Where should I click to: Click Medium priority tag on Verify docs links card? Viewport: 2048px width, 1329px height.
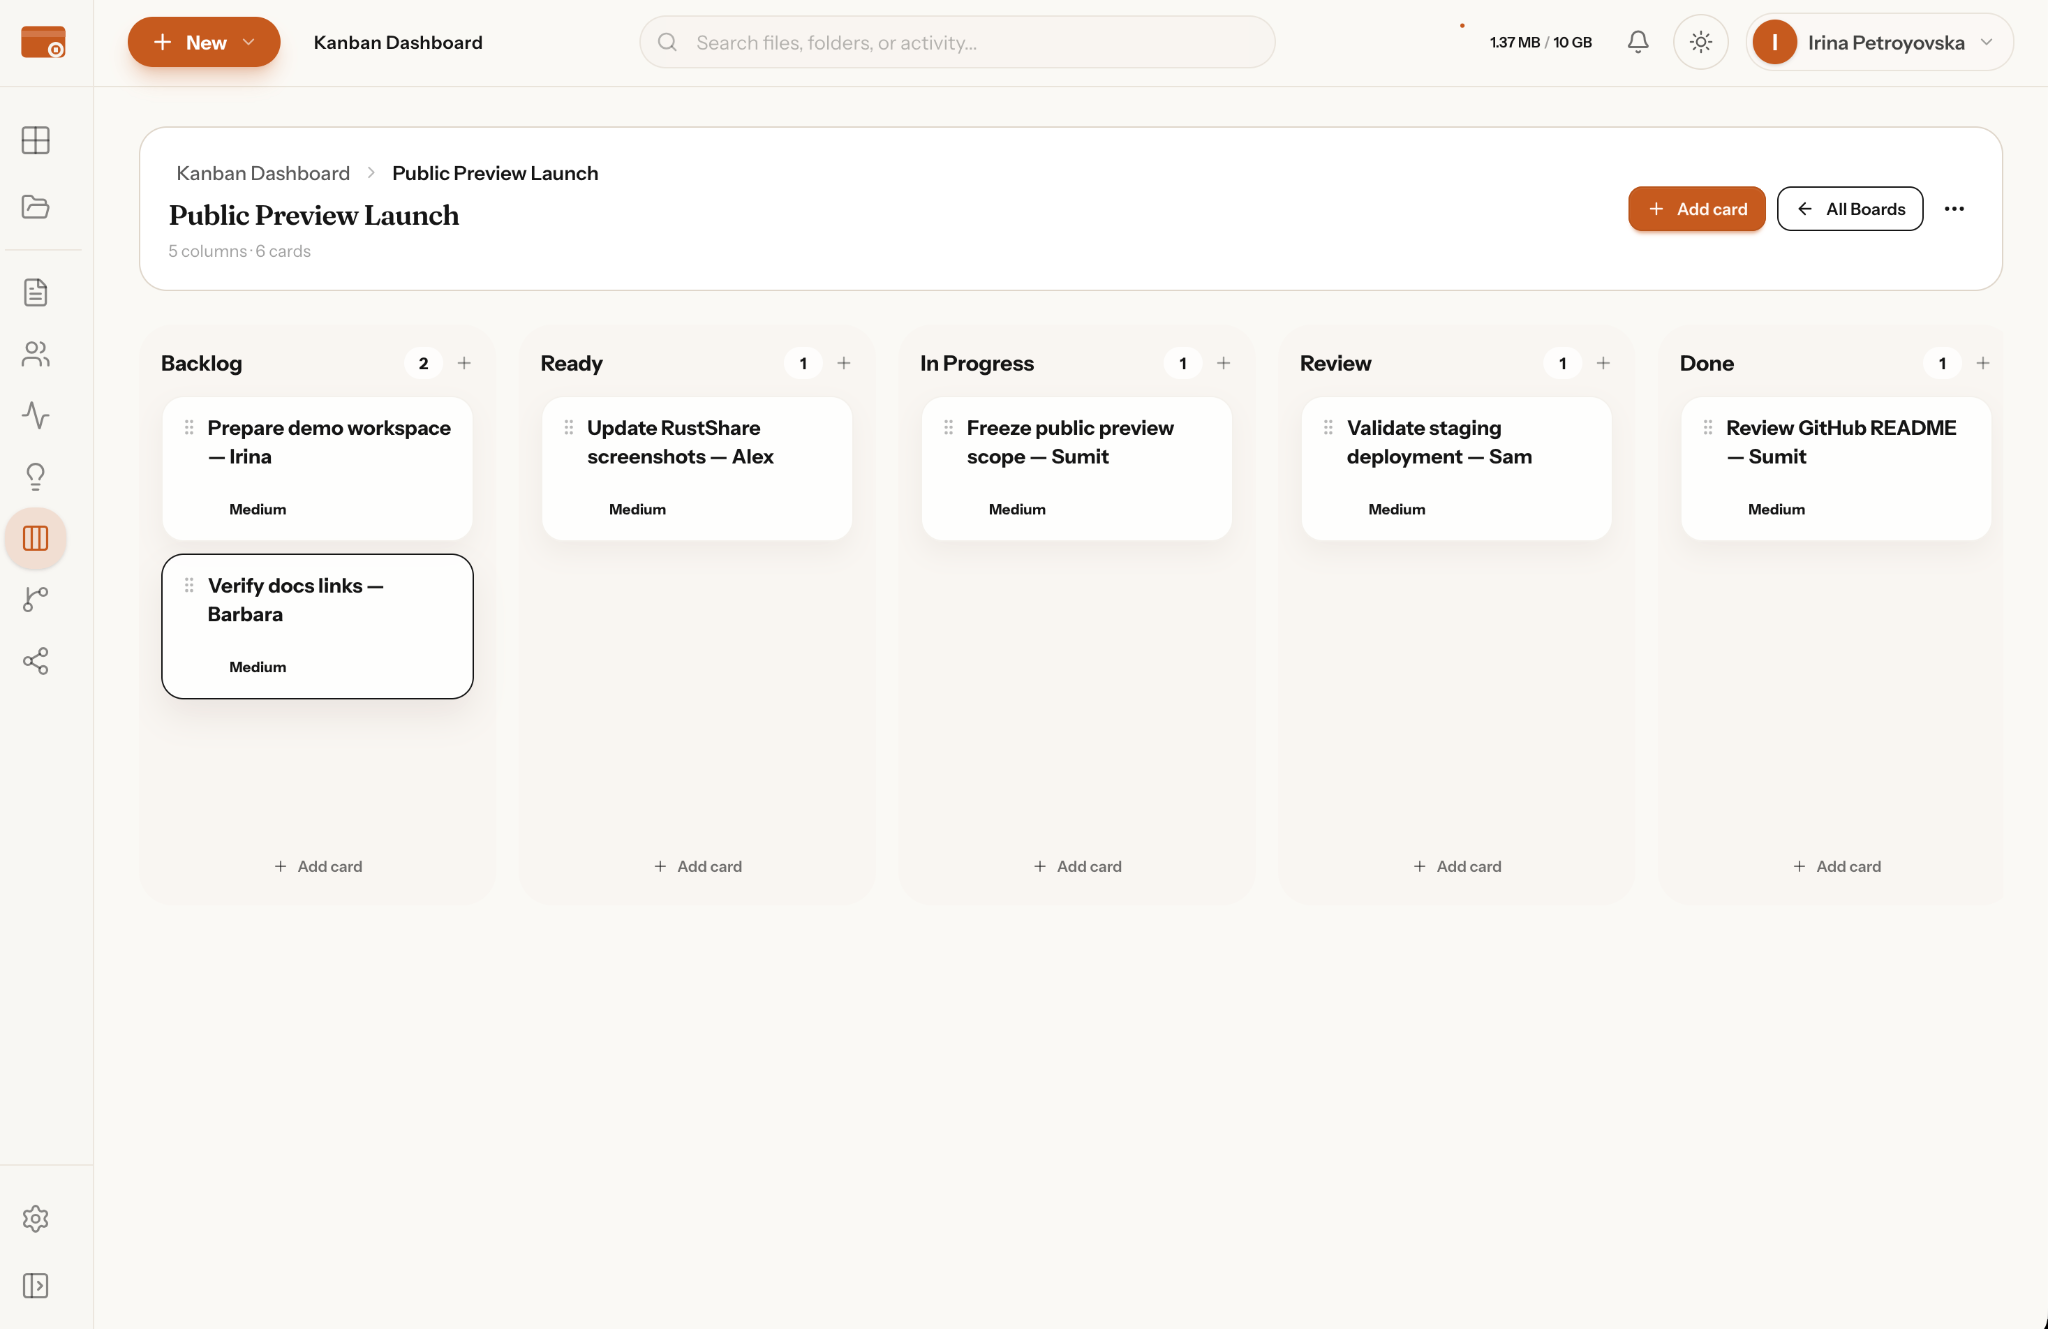click(257, 667)
